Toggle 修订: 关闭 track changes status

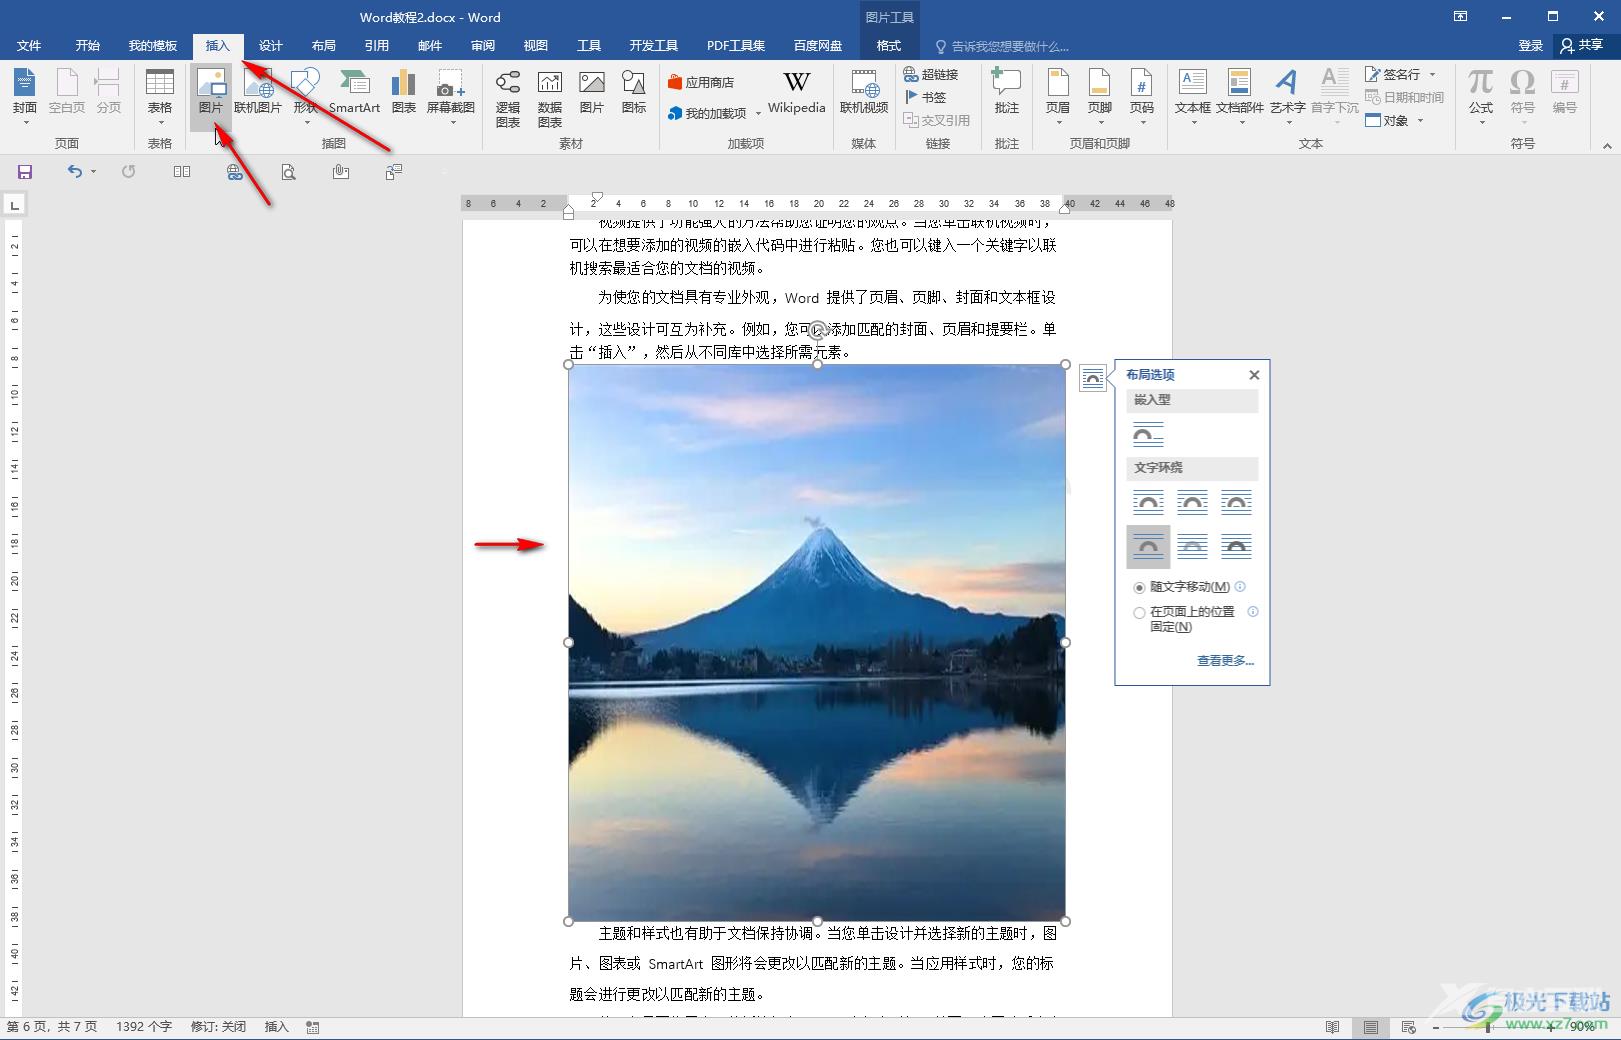coord(218,1027)
